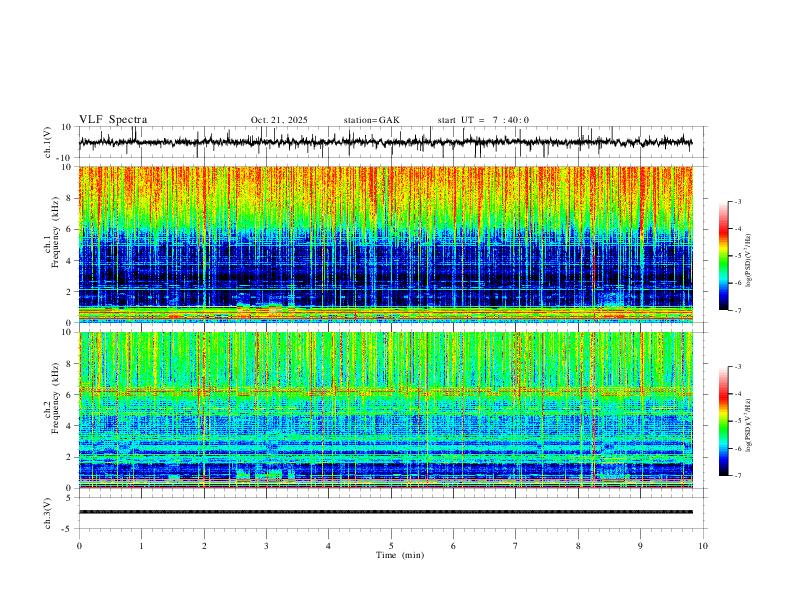Click the ch.2 spectrogram panel

coord(385,410)
